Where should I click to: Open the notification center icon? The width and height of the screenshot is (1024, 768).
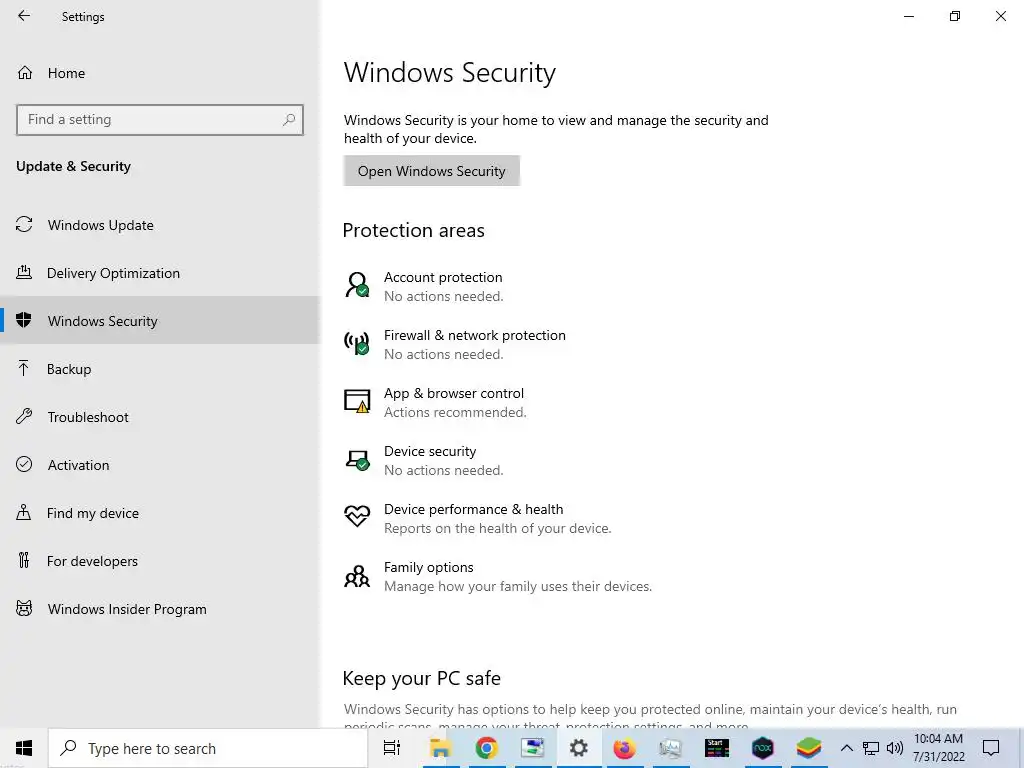[x=991, y=748]
